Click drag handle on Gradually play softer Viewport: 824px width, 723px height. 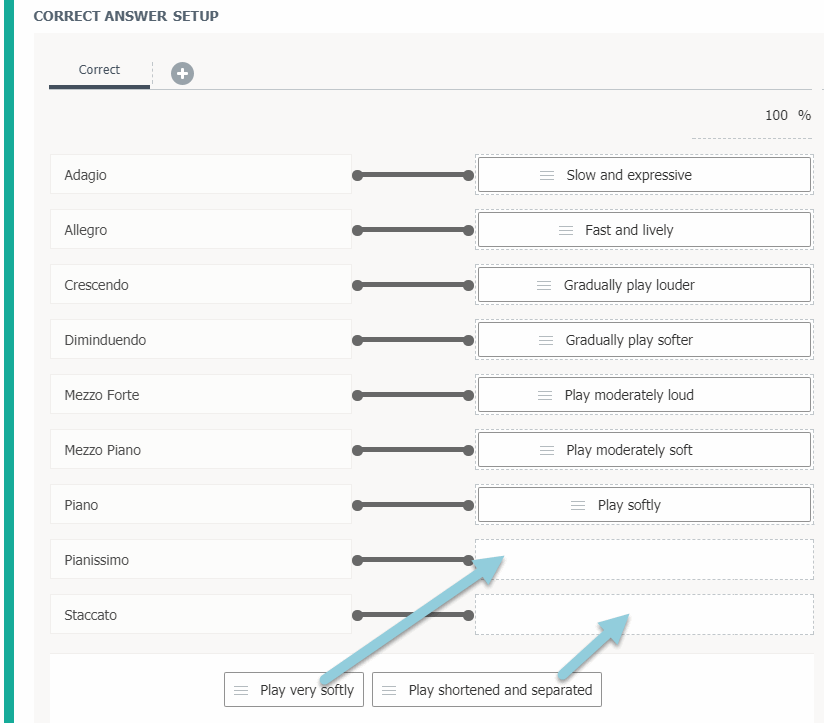546,340
